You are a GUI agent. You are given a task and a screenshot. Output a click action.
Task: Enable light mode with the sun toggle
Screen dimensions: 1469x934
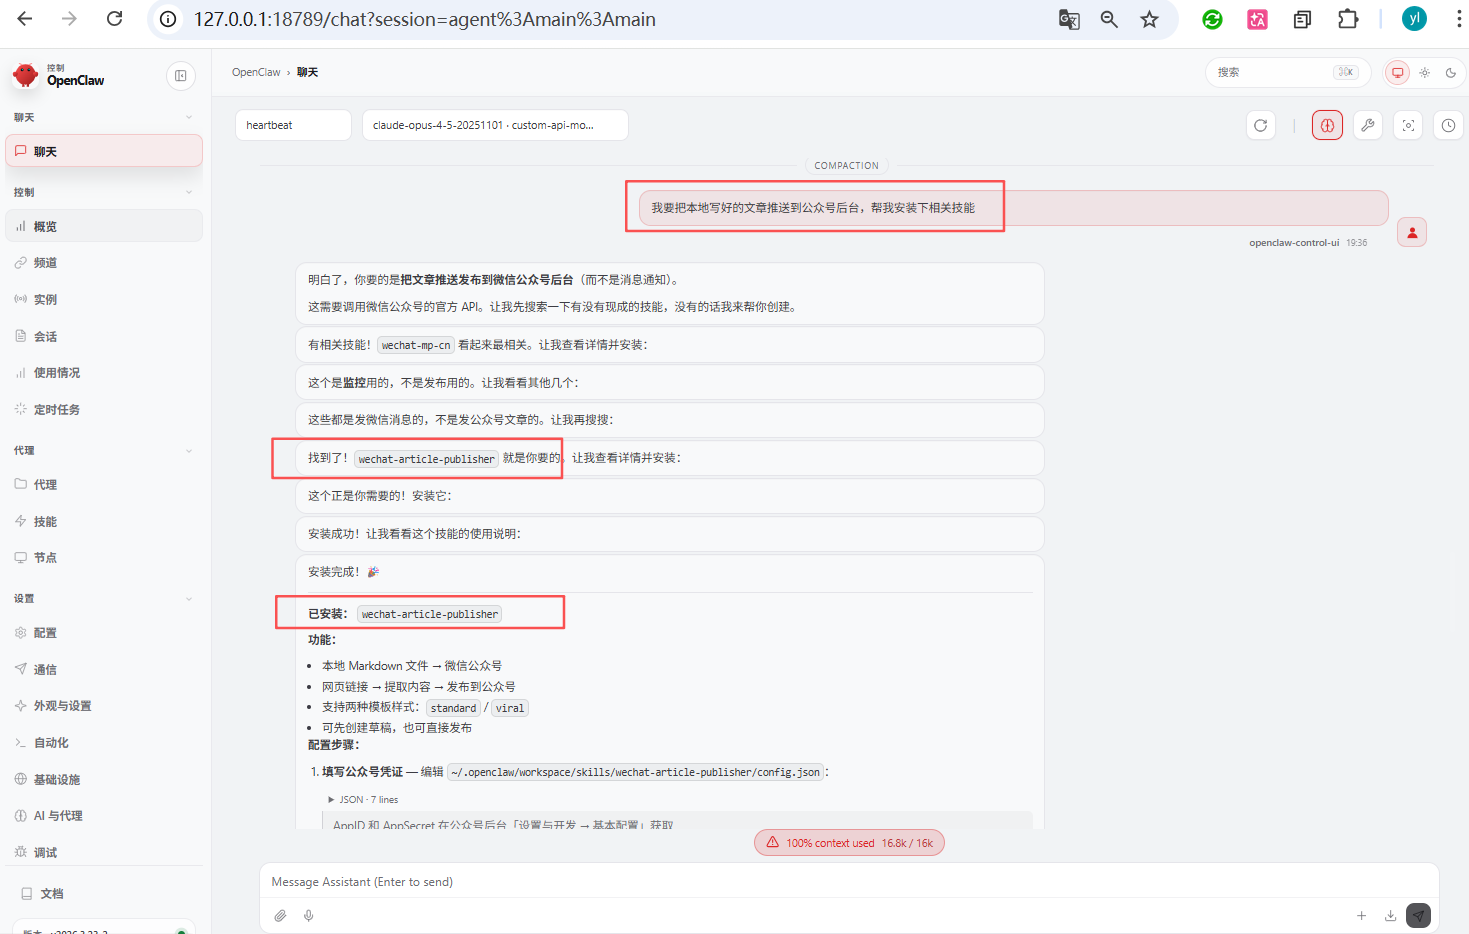[1424, 72]
